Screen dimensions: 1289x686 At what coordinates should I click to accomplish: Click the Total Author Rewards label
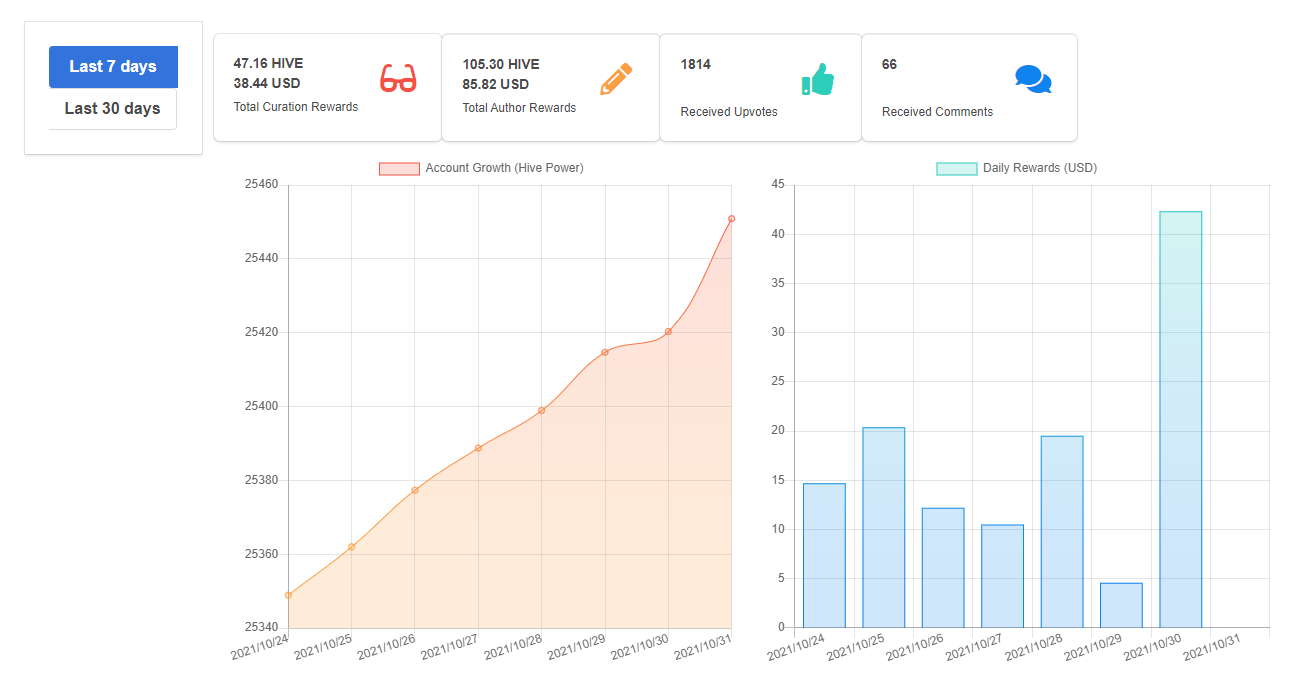pyautogui.click(x=519, y=108)
